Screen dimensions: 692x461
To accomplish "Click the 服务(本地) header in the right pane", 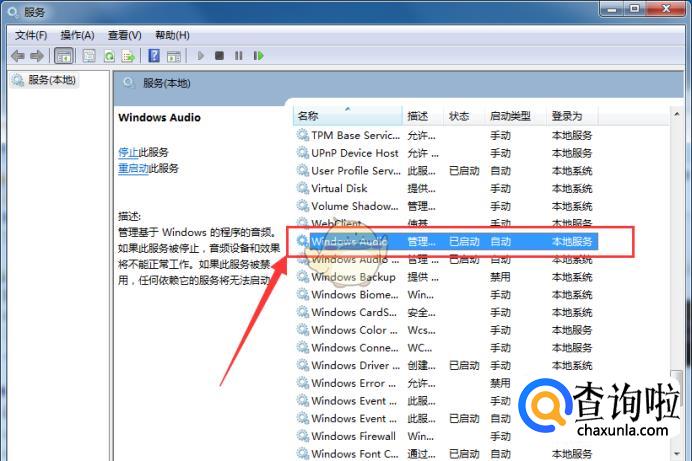I will pos(166,83).
